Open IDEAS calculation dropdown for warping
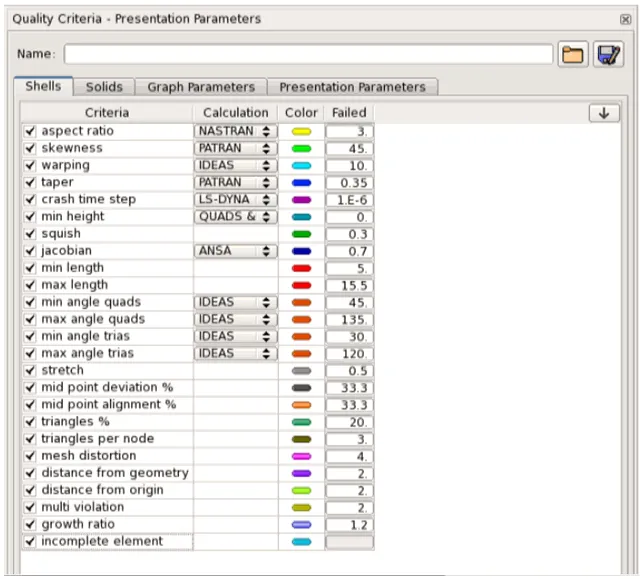 [236, 166]
